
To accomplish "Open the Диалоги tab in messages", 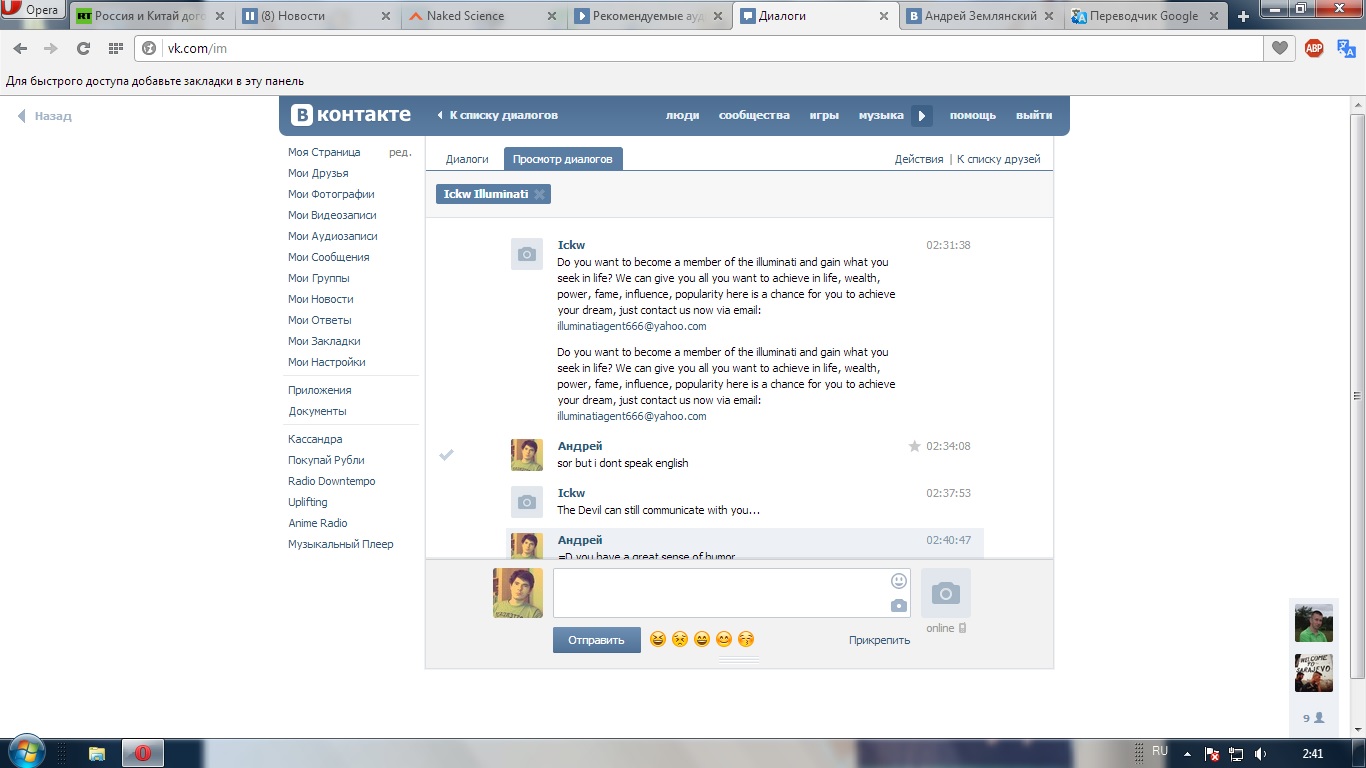I will pyautogui.click(x=467, y=159).
